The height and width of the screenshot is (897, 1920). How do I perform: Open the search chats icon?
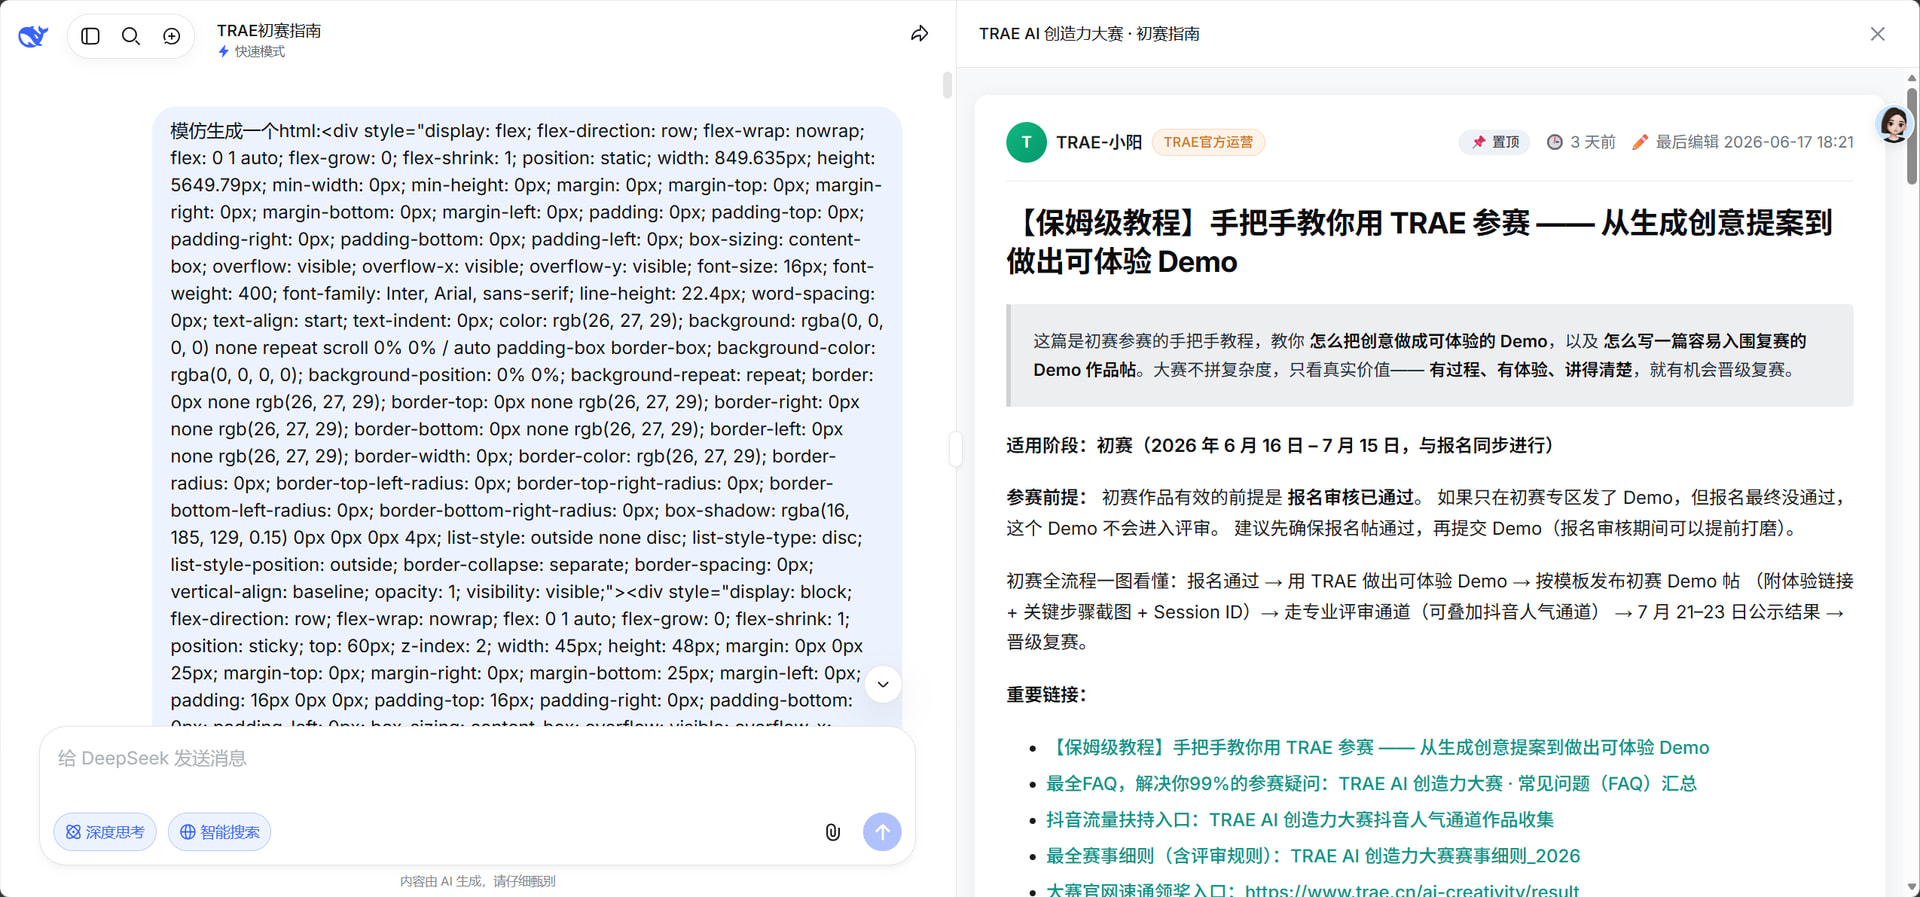click(x=131, y=36)
